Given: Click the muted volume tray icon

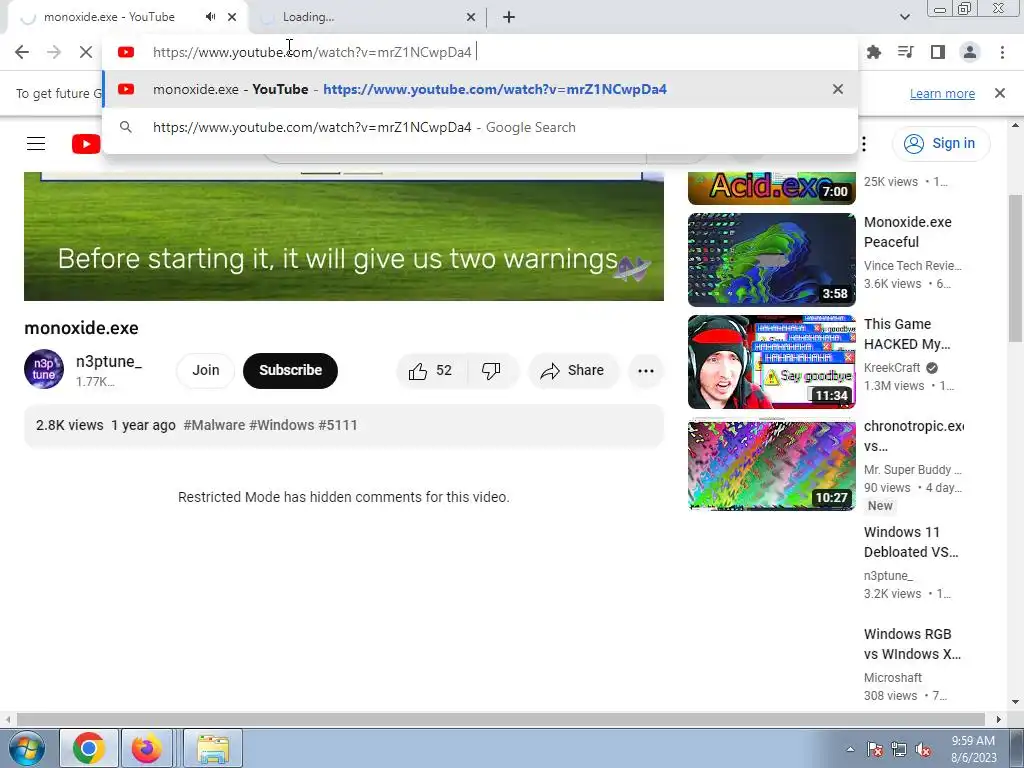Looking at the screenshot, I should (923, 749).
